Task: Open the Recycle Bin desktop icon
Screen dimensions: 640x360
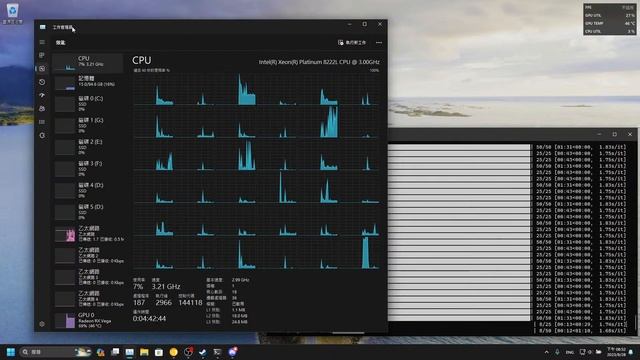Action: pos(12,13)
